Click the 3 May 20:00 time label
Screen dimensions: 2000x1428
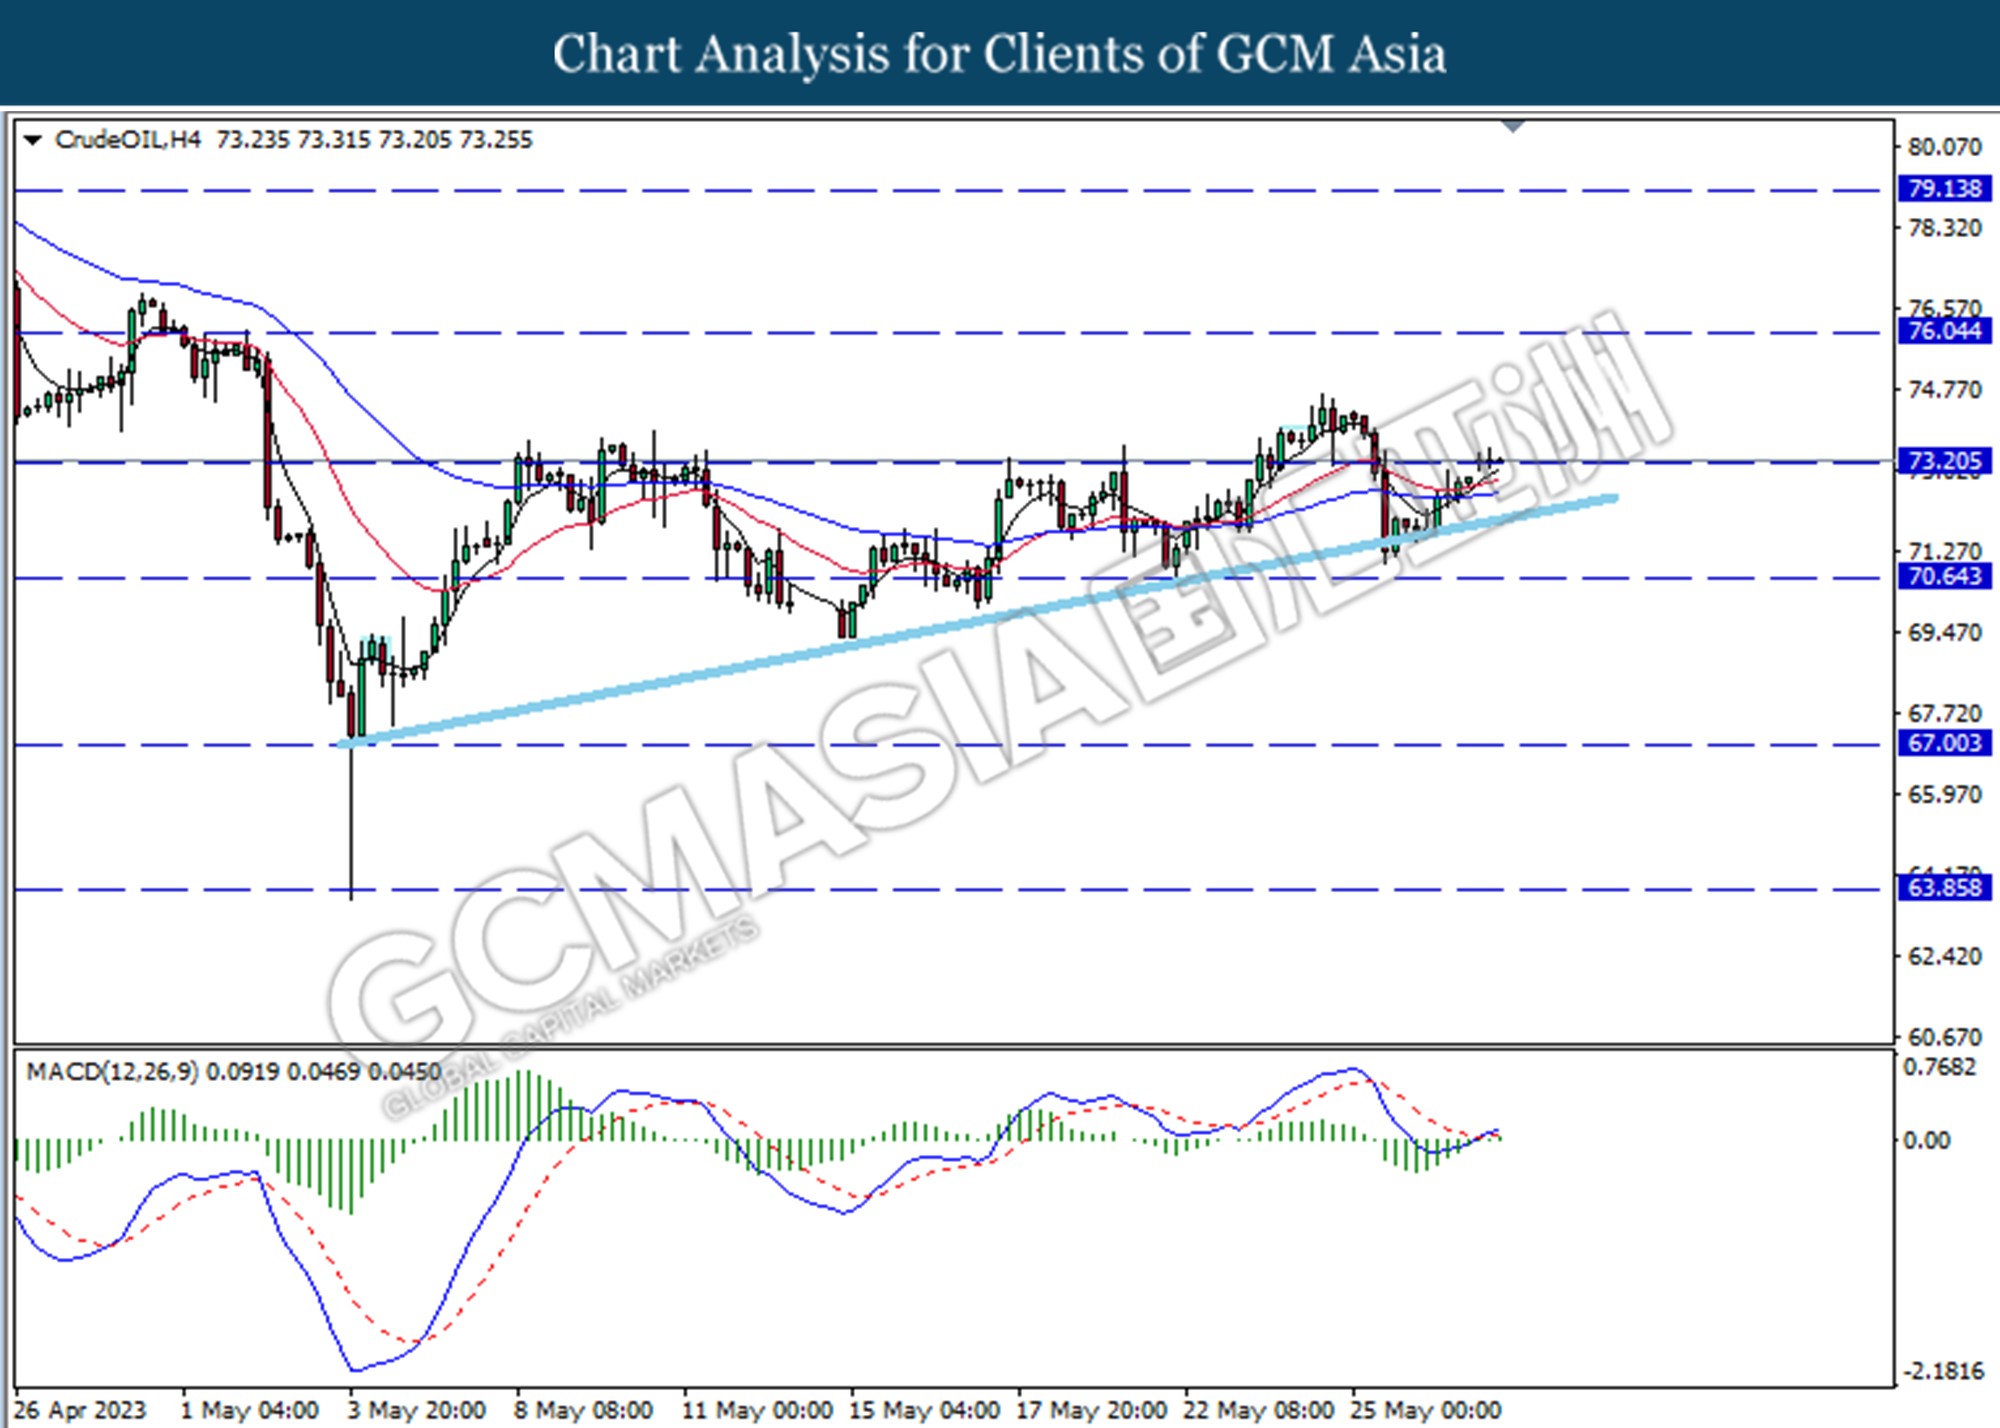coord(416,1410)
